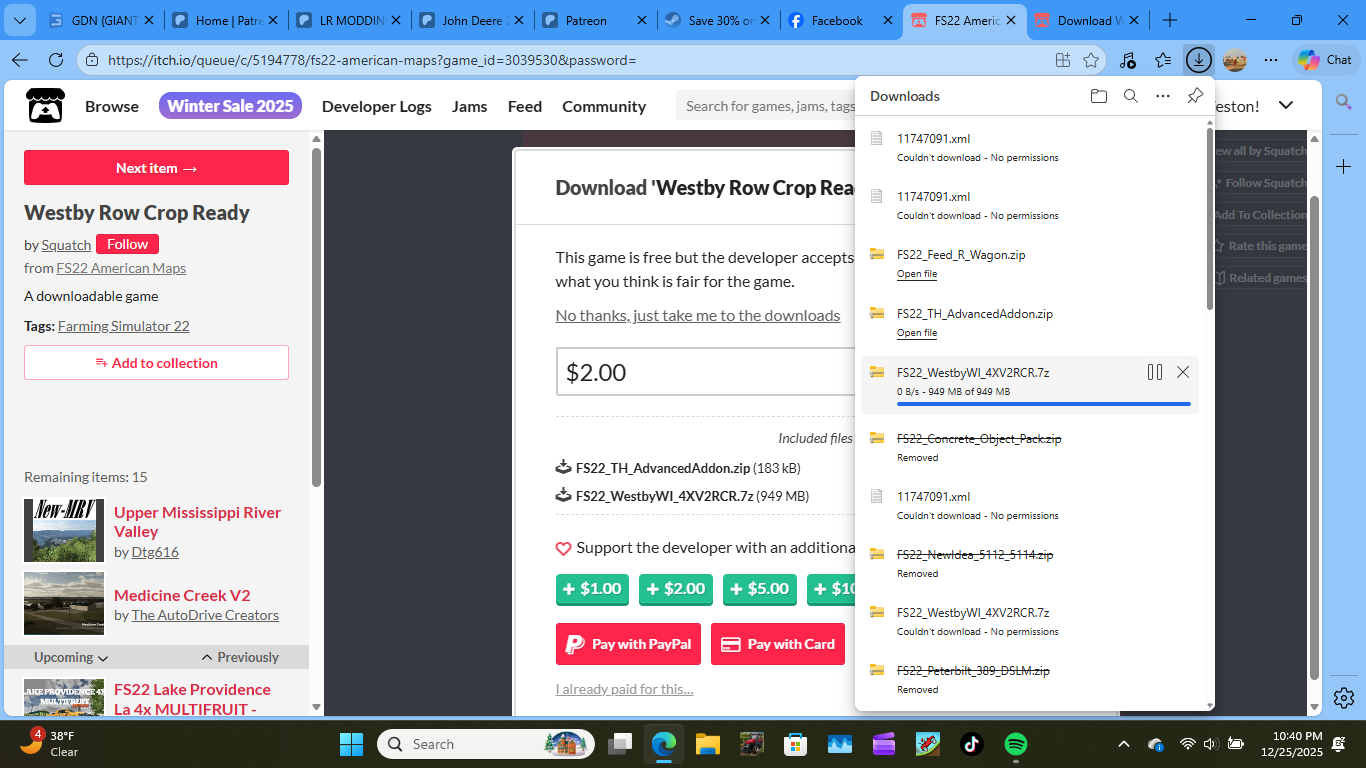
Task: Open new browser tab
Action: pos(1170,20)
